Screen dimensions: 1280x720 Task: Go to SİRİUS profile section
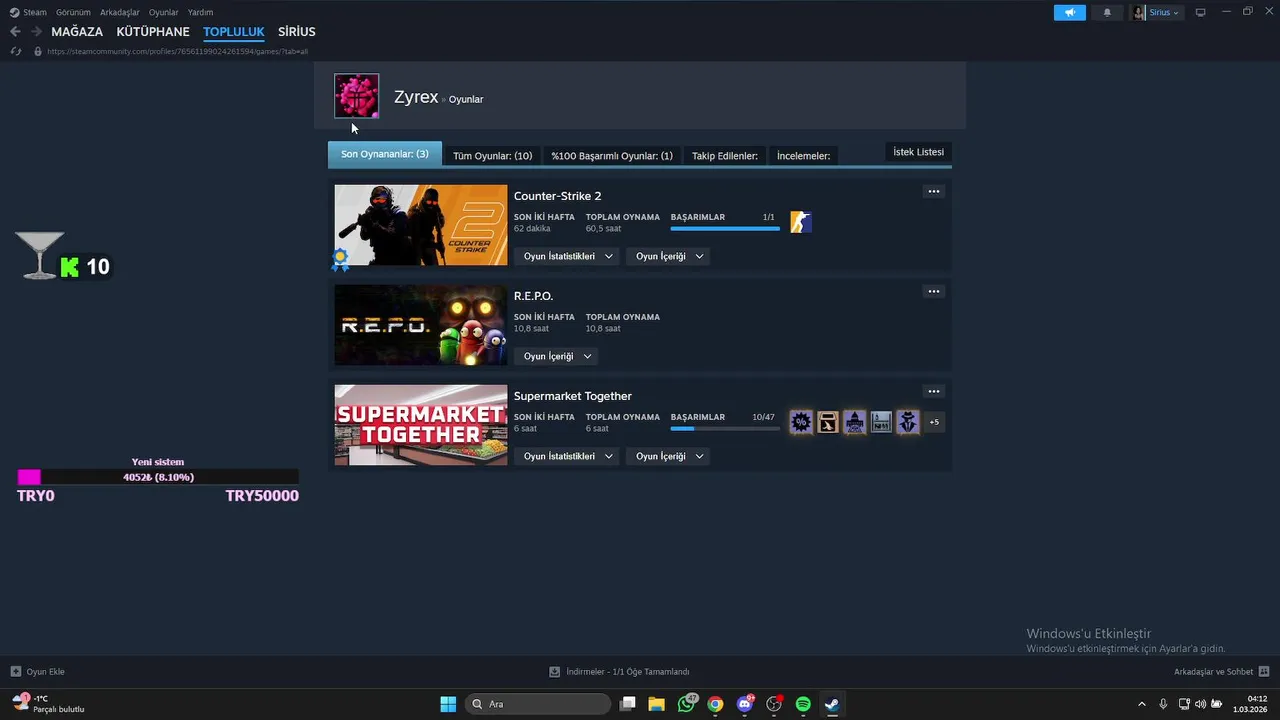(x=297, y=32)
